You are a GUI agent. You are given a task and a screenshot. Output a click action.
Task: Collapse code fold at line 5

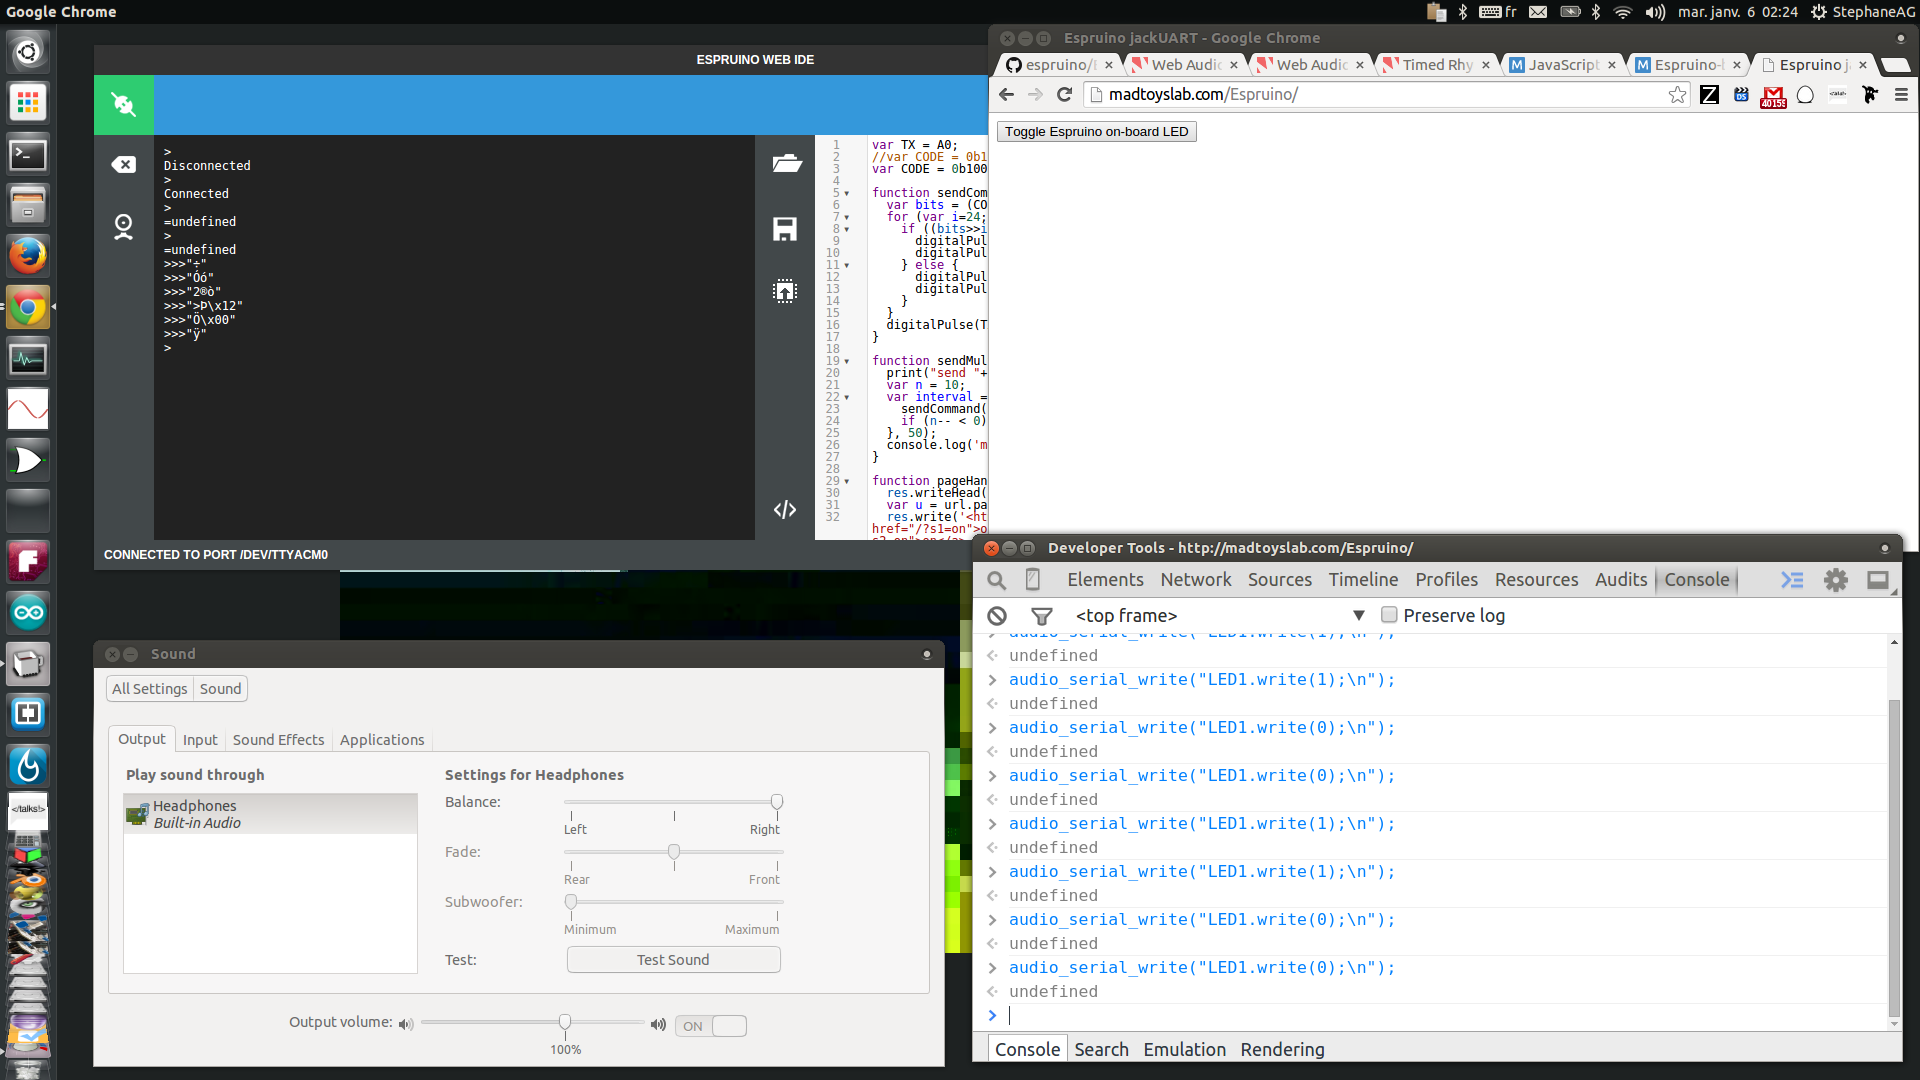pos(847,193)
